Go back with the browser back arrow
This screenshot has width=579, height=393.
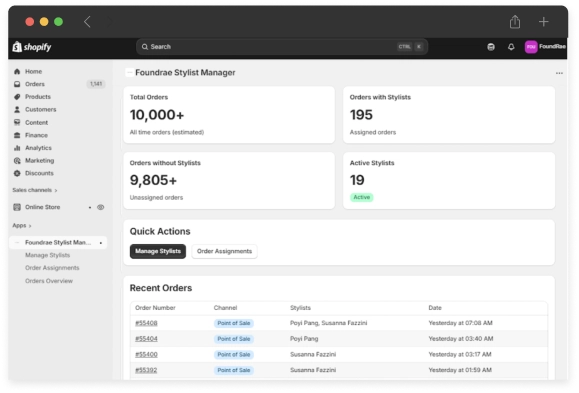(x=87, y=22)
